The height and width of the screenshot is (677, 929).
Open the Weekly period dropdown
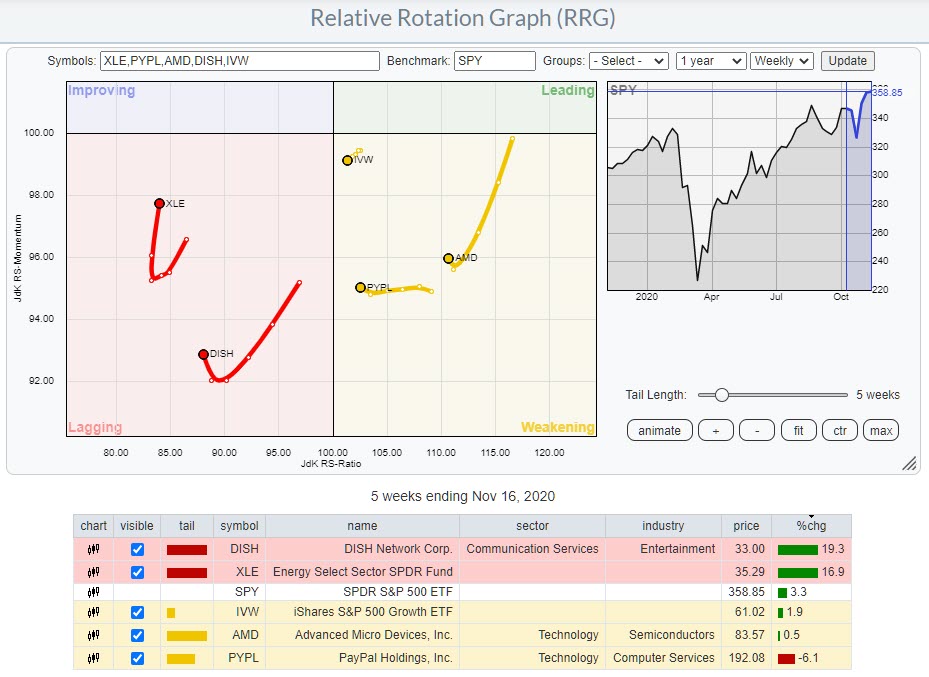(782, 61)
